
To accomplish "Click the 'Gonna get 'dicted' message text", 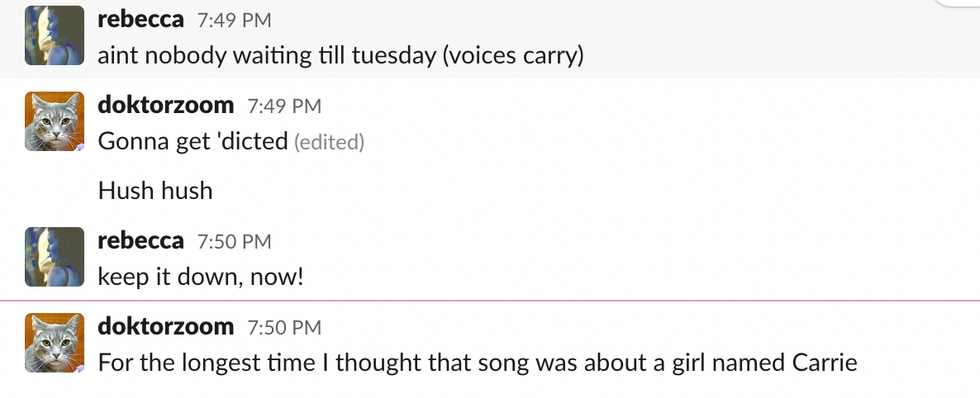I will (x=192, y=142).
